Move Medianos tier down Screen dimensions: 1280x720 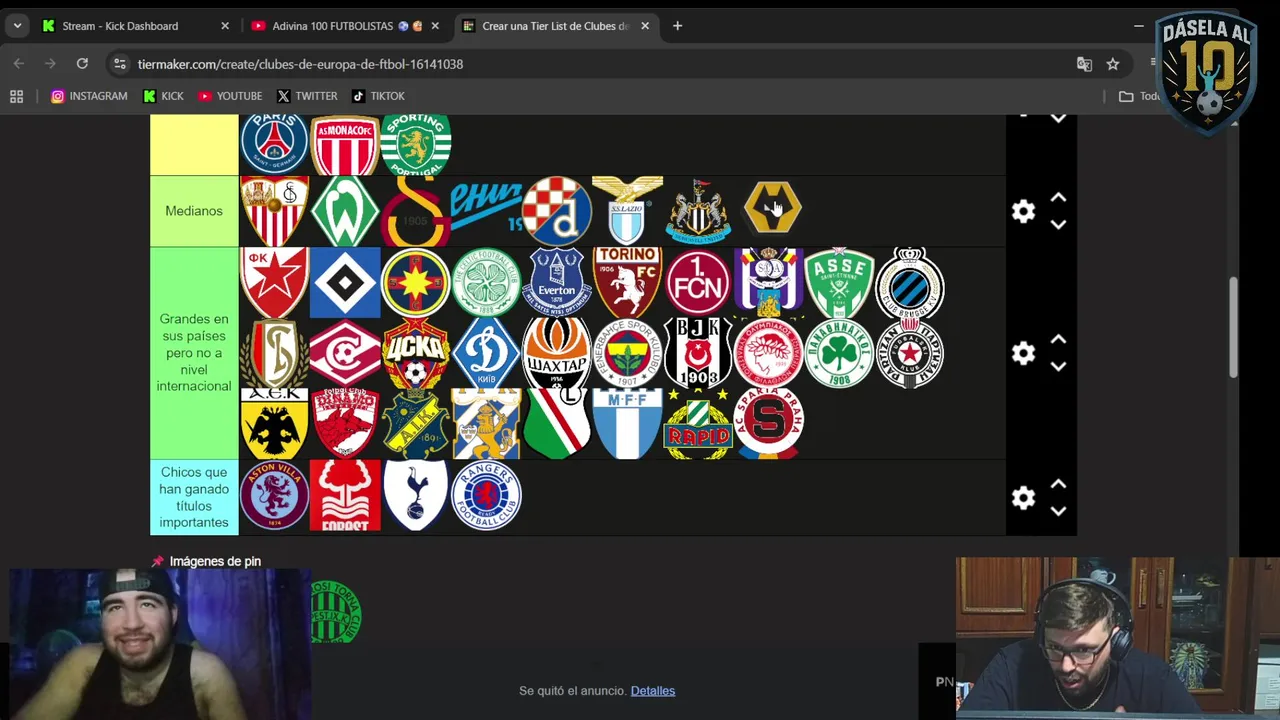[x=1058, y=225]
